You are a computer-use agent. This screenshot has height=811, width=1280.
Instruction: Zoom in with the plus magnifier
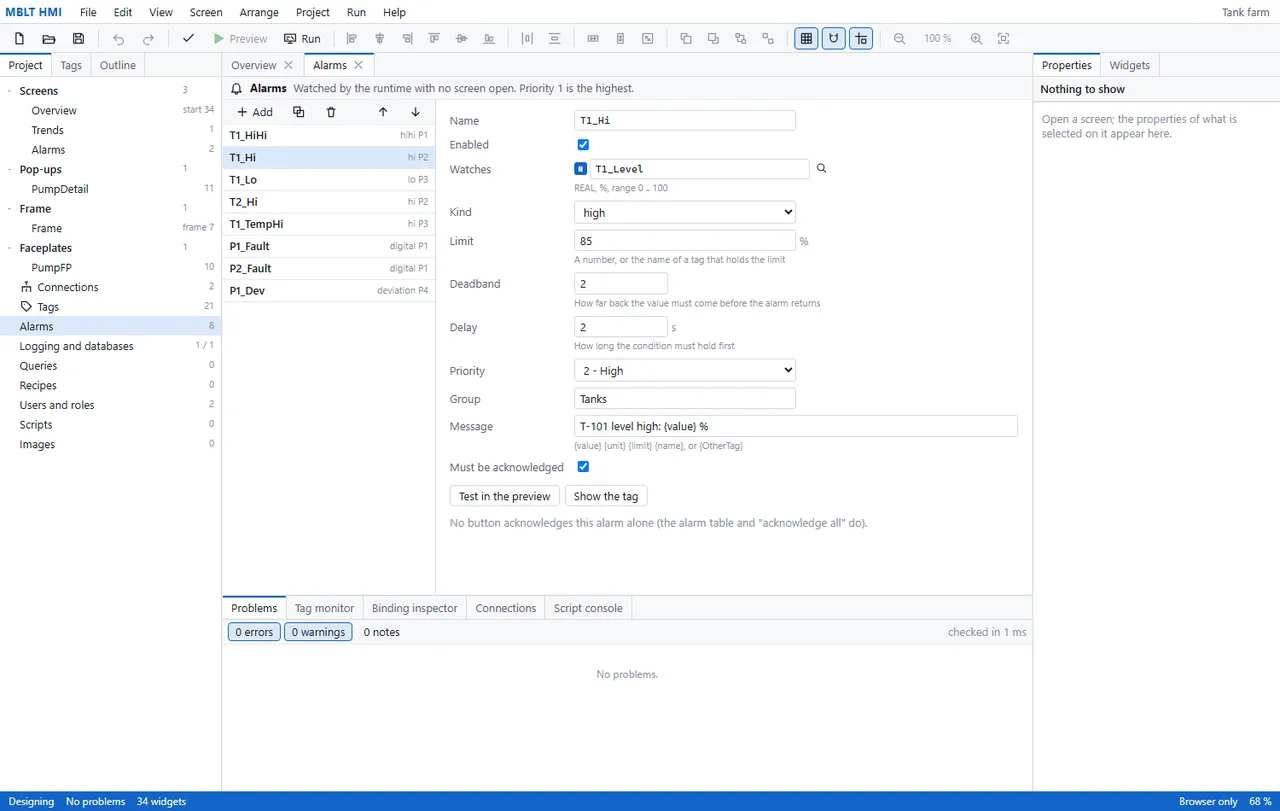976,39
